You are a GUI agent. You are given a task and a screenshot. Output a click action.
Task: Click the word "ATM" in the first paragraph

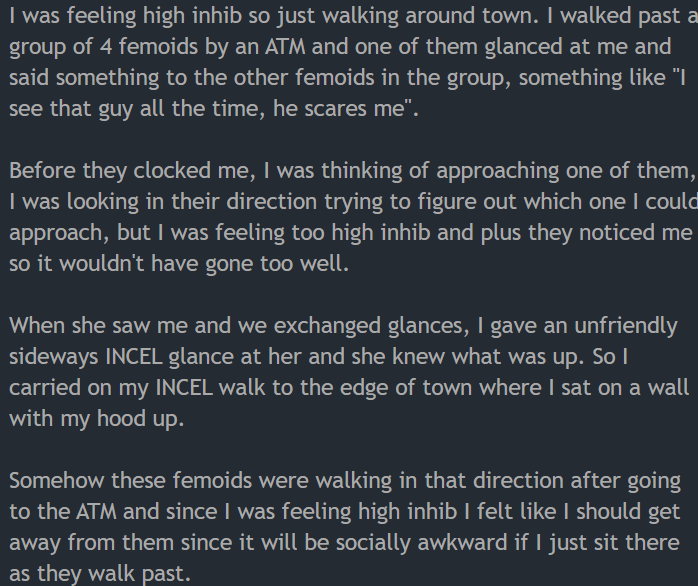(285, 46)
